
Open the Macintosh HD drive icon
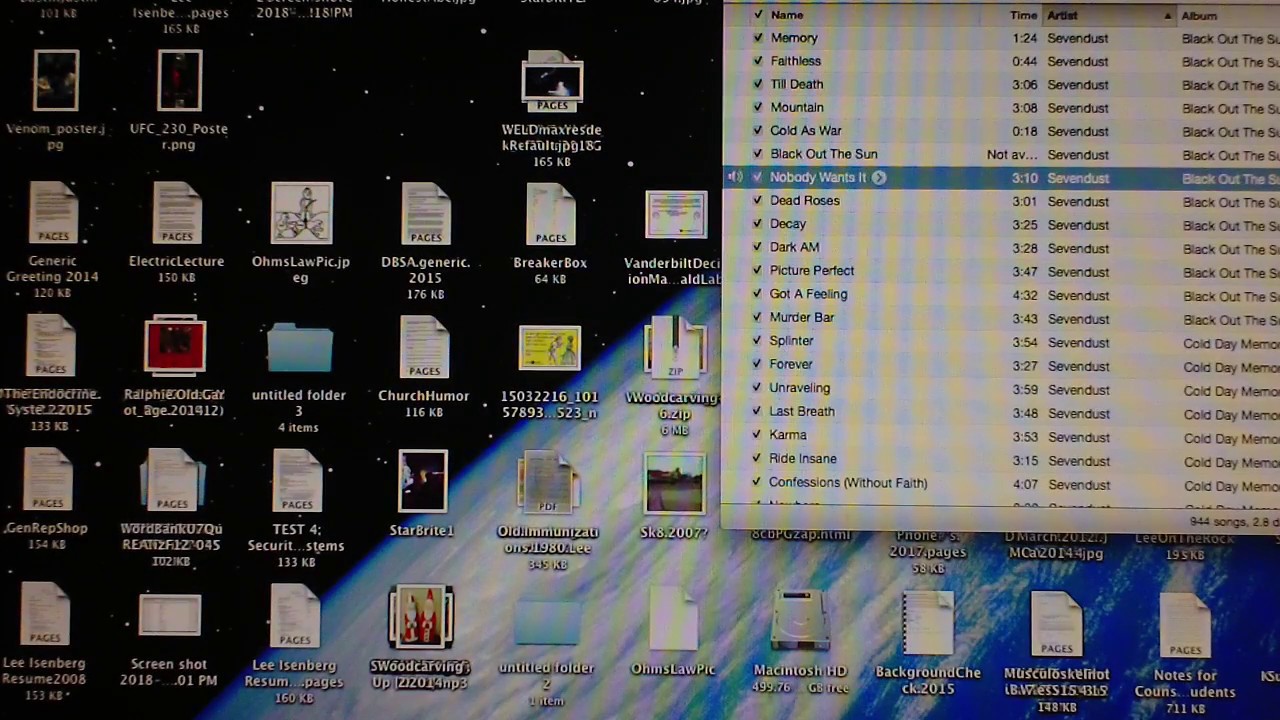coord(799,621)
